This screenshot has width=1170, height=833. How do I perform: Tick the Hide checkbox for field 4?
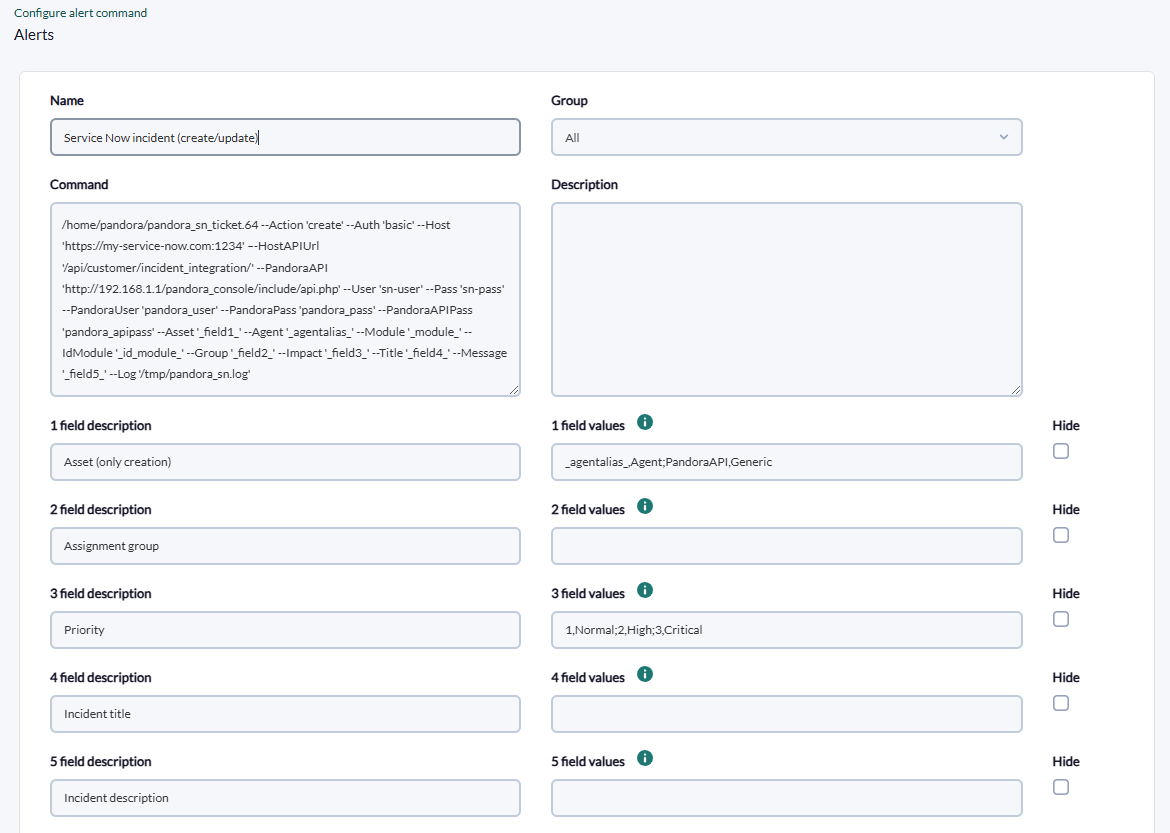click(x=1060, y=703)
